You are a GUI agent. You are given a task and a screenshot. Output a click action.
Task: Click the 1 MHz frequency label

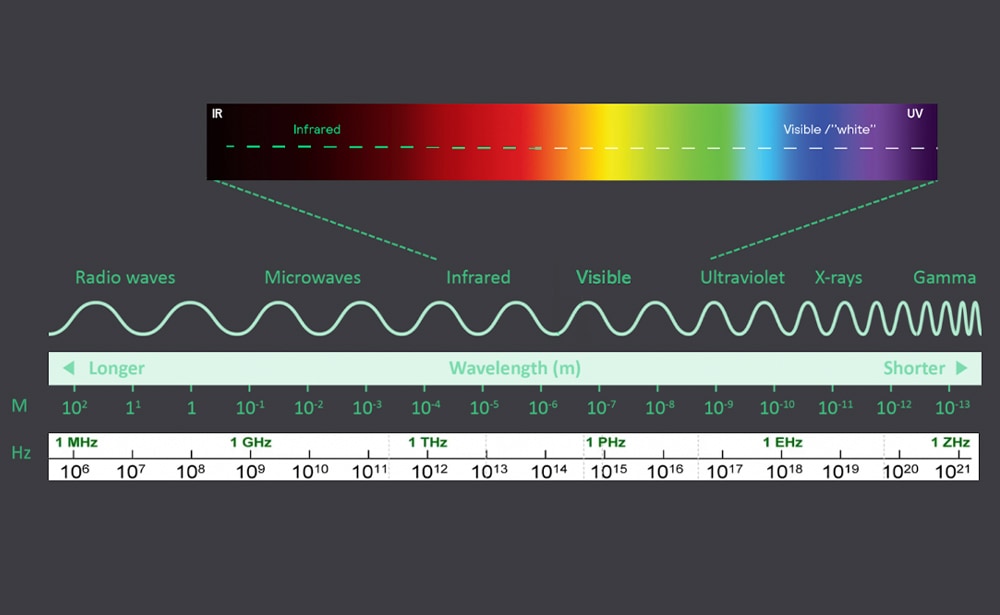[77, 442]
